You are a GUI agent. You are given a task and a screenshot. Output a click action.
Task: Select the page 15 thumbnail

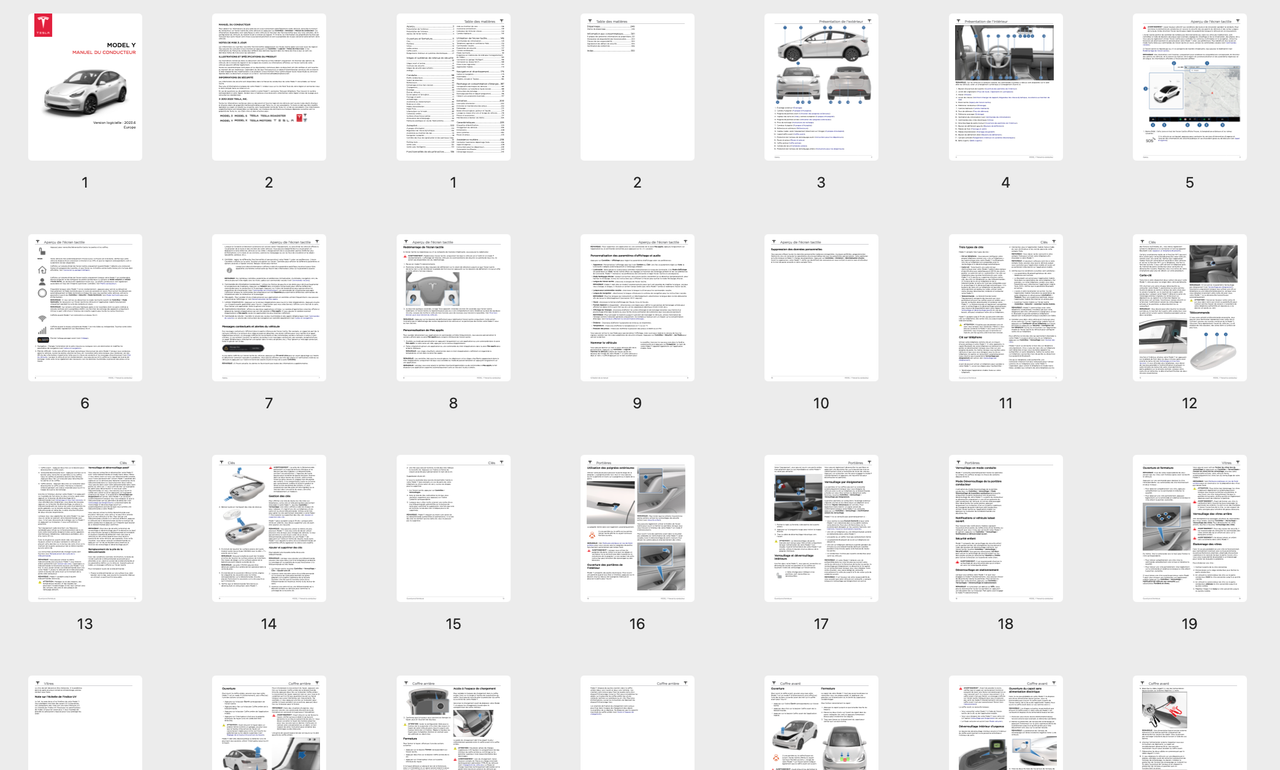(453, 529)
